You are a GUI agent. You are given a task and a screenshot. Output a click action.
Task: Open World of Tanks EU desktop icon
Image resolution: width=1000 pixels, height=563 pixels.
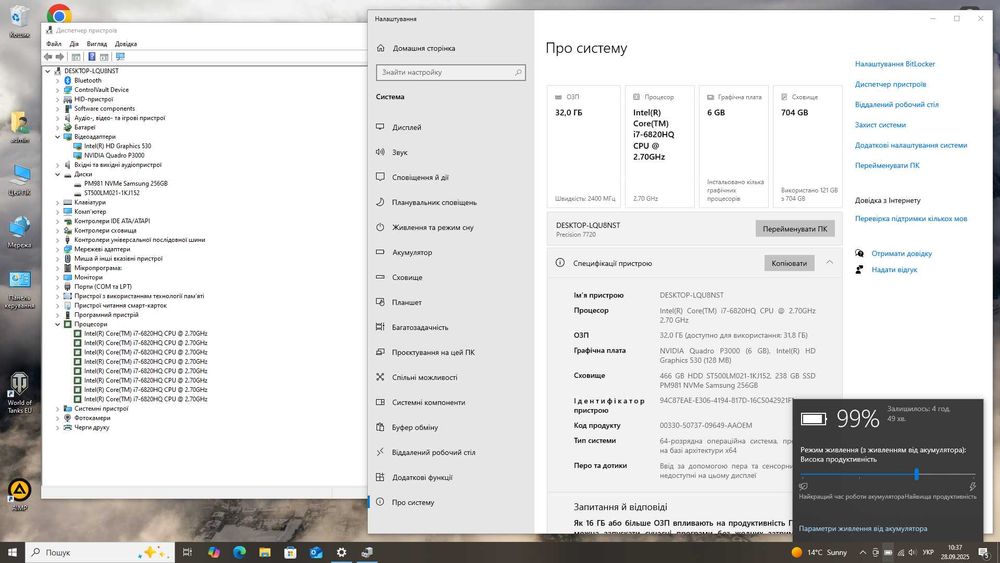click(19, 393)
